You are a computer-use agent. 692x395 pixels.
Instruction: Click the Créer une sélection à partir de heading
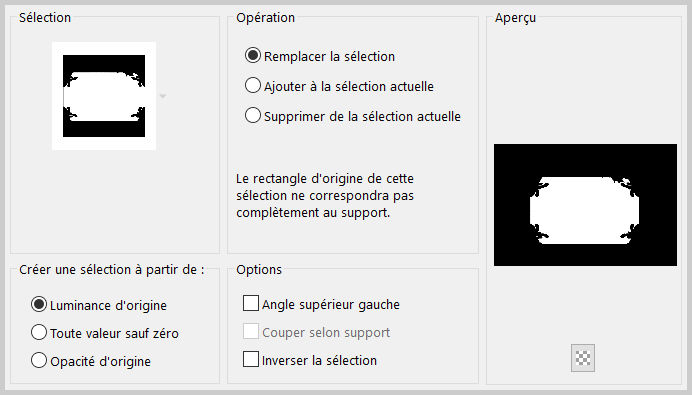[112, 270]
